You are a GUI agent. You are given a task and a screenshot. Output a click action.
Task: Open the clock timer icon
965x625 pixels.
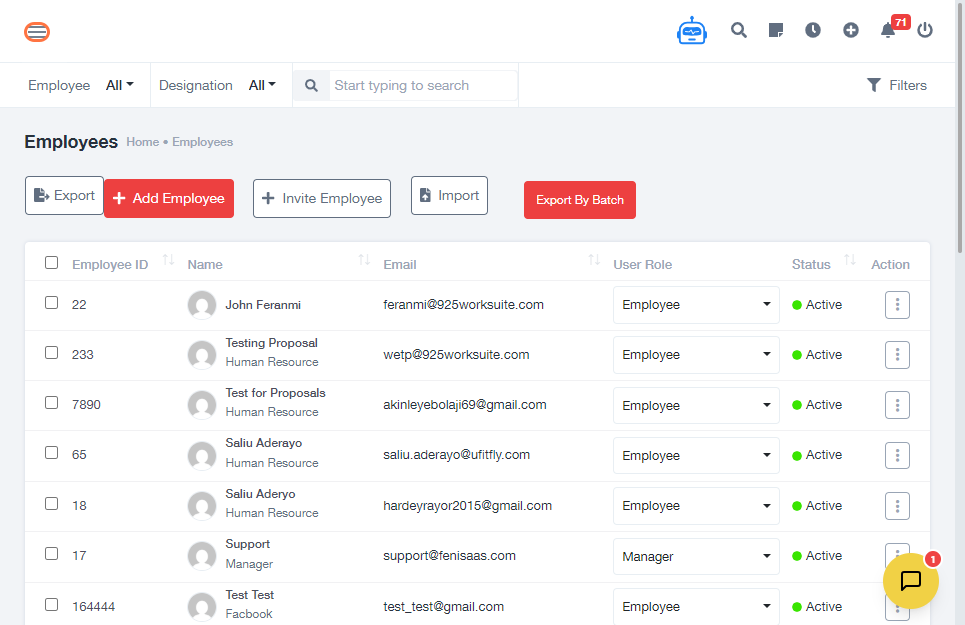(813, 30)
